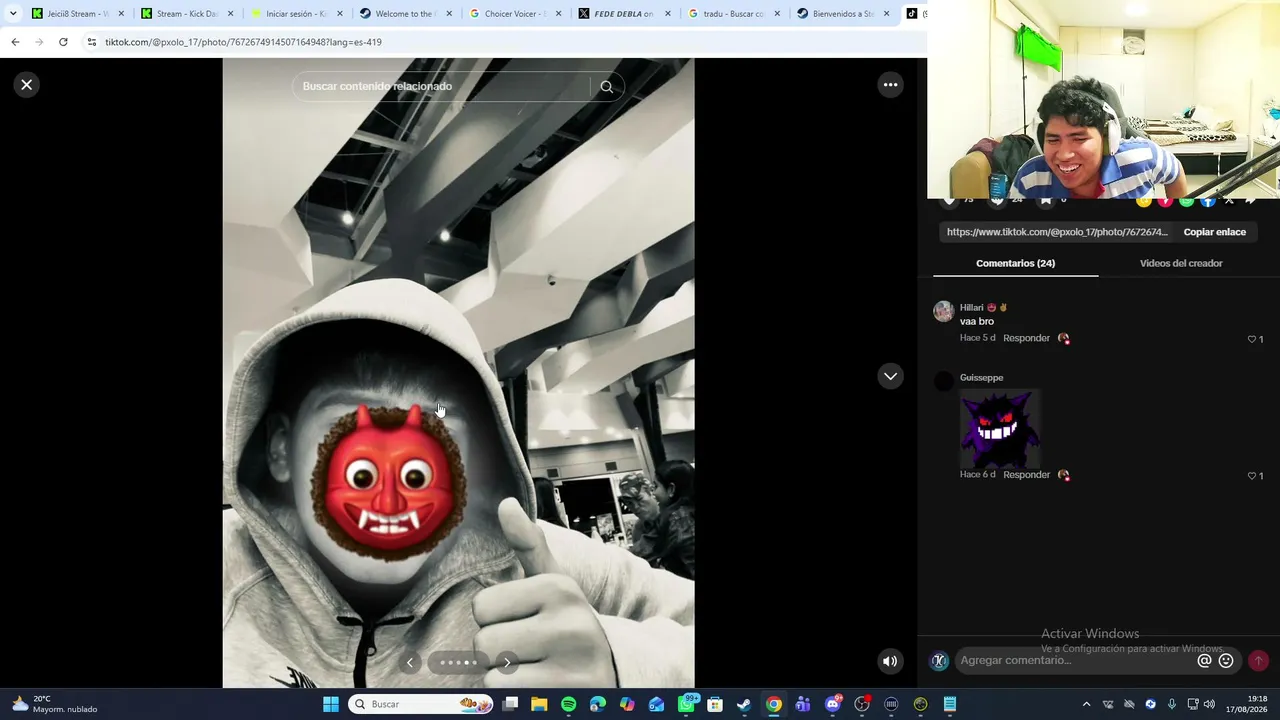Click the Windows taskbar 'Buscar' search box
Image resolution: width=1280 pixels, height=720 pixels.
[421, 704]
